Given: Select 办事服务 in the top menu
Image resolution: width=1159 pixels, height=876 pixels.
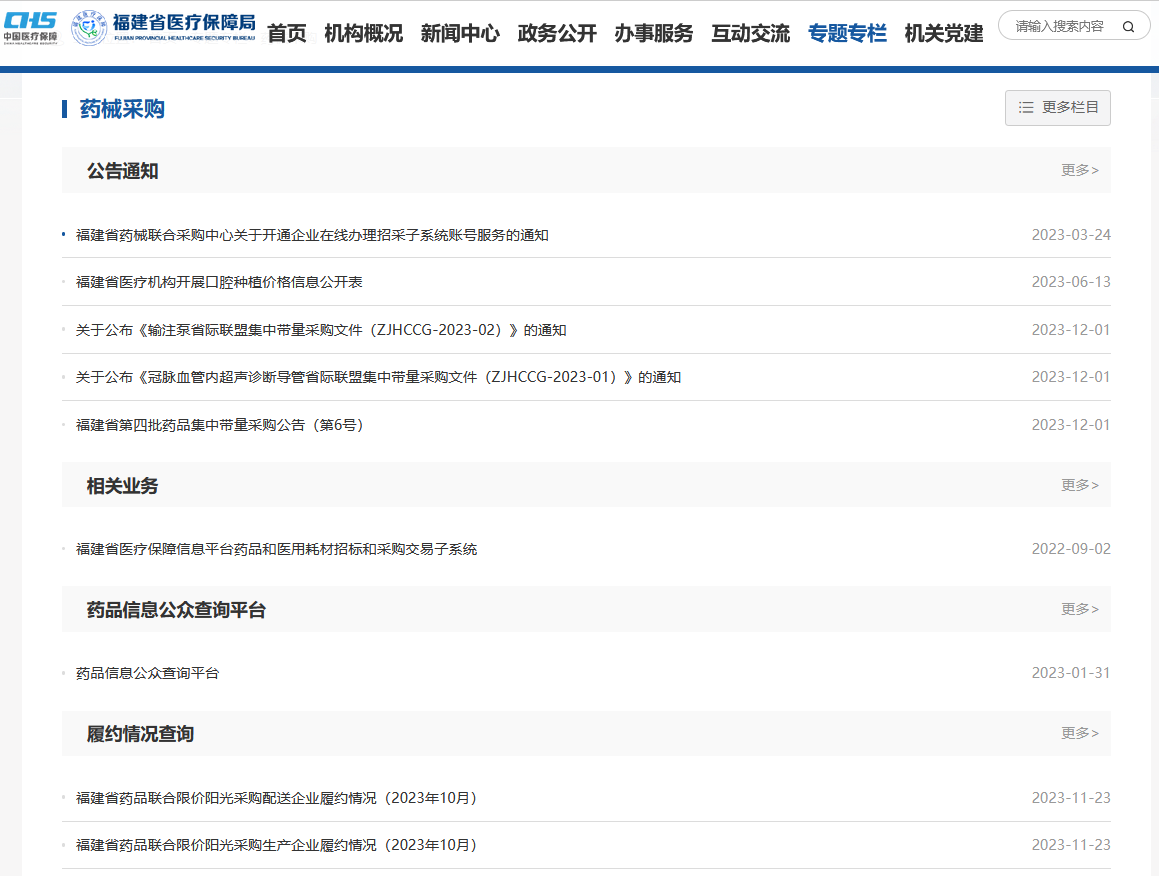Looking at the screenshot, I should (653, 33).
